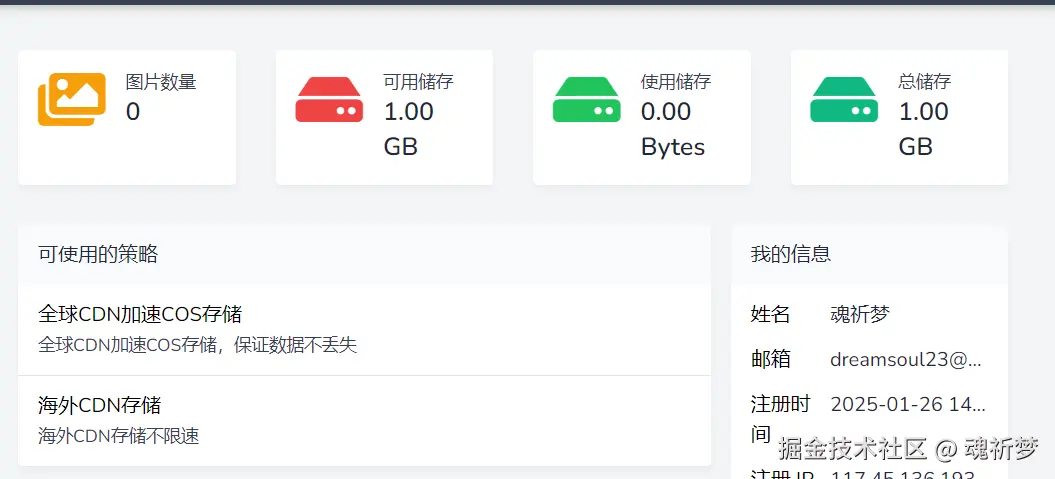Click the 邮箱 field label

point(770,359)
